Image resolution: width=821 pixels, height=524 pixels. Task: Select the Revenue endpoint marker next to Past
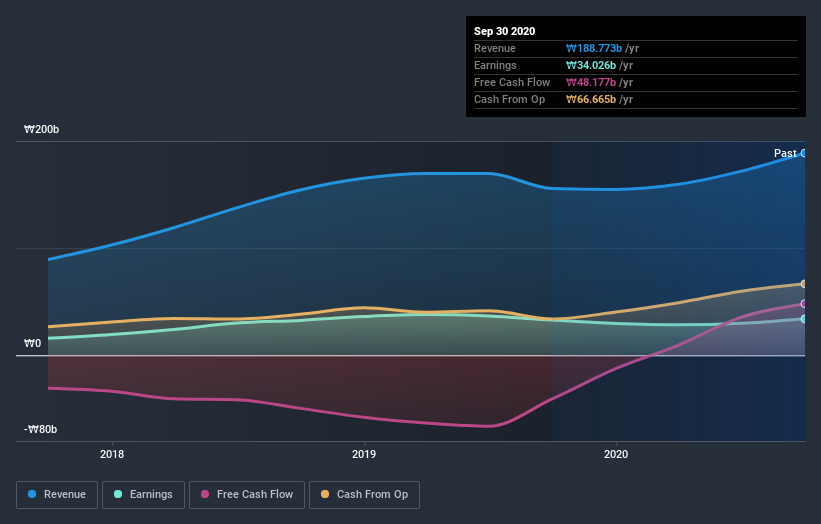click(804, 153)
